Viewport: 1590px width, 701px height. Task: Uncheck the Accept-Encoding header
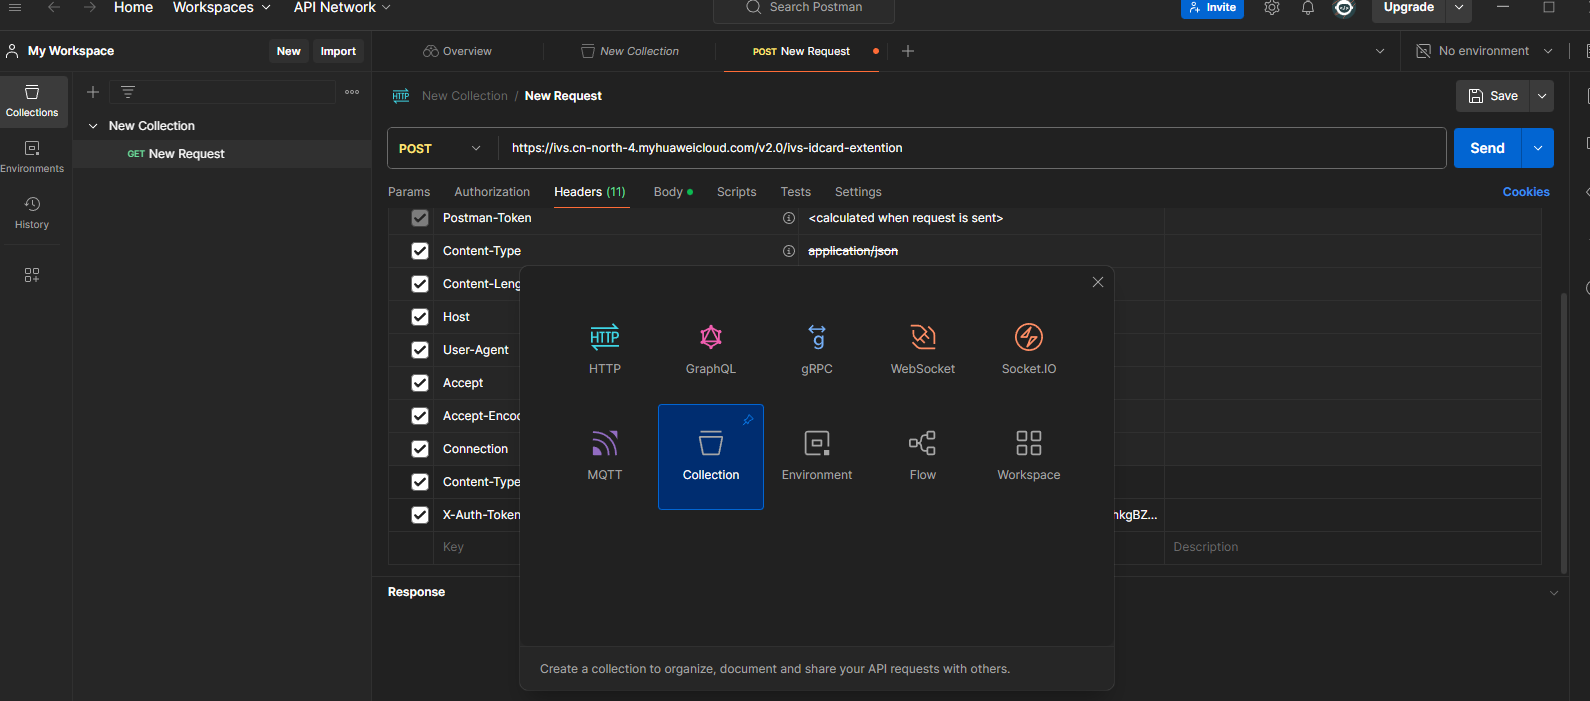click(x=420, y=416)
